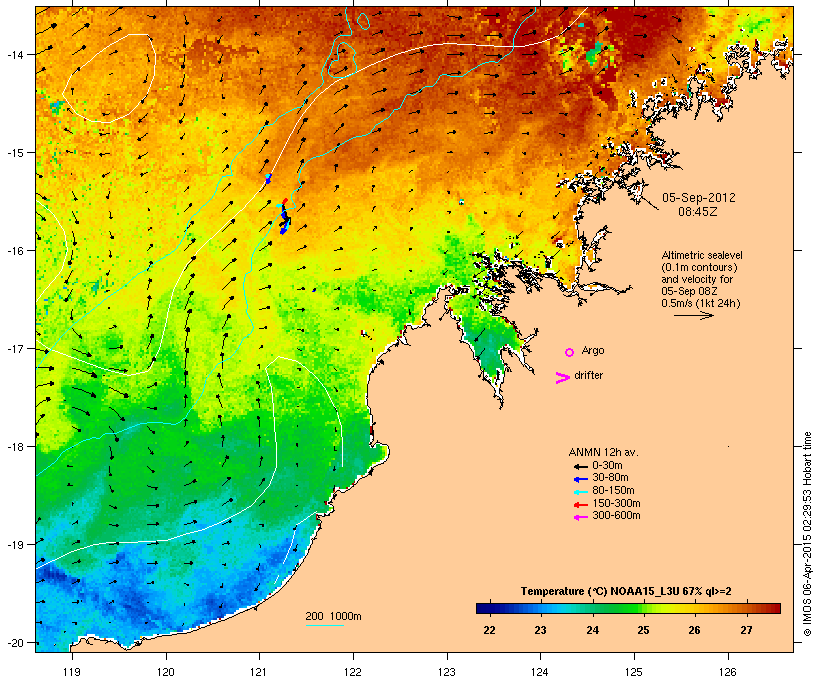820x680 pixels.
Task: Click the colorbar value 27
Action: [x=746, y=630]
